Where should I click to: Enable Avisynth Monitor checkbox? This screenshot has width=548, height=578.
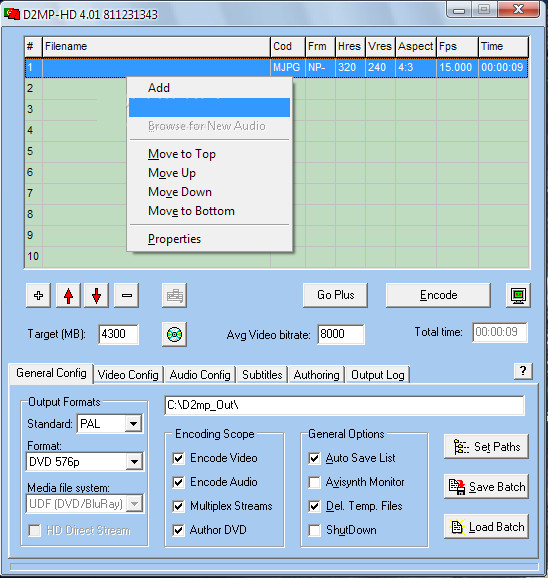pos(314,482)
